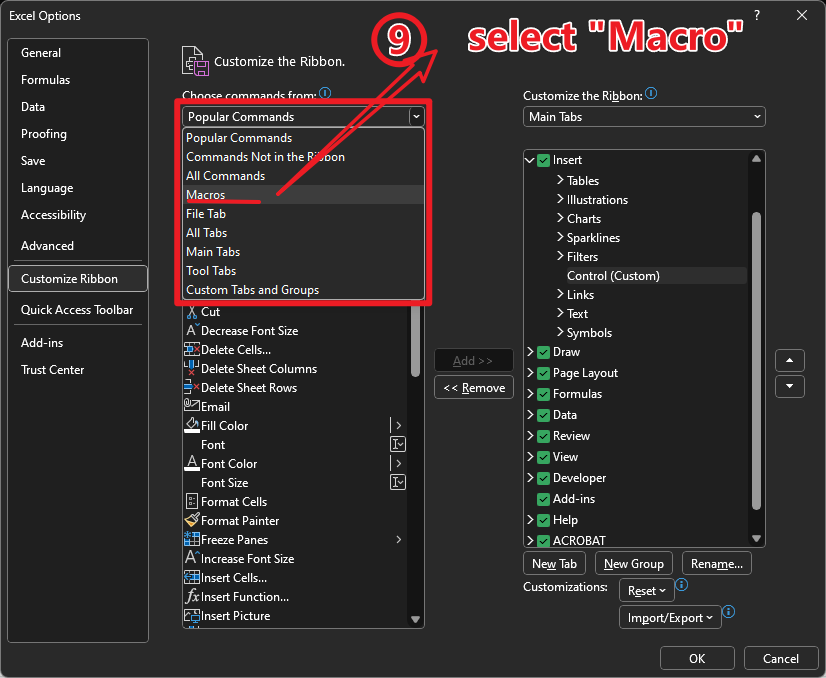Click the info icon beside Choose commands from
826x678 pixels.
(325, 93)
